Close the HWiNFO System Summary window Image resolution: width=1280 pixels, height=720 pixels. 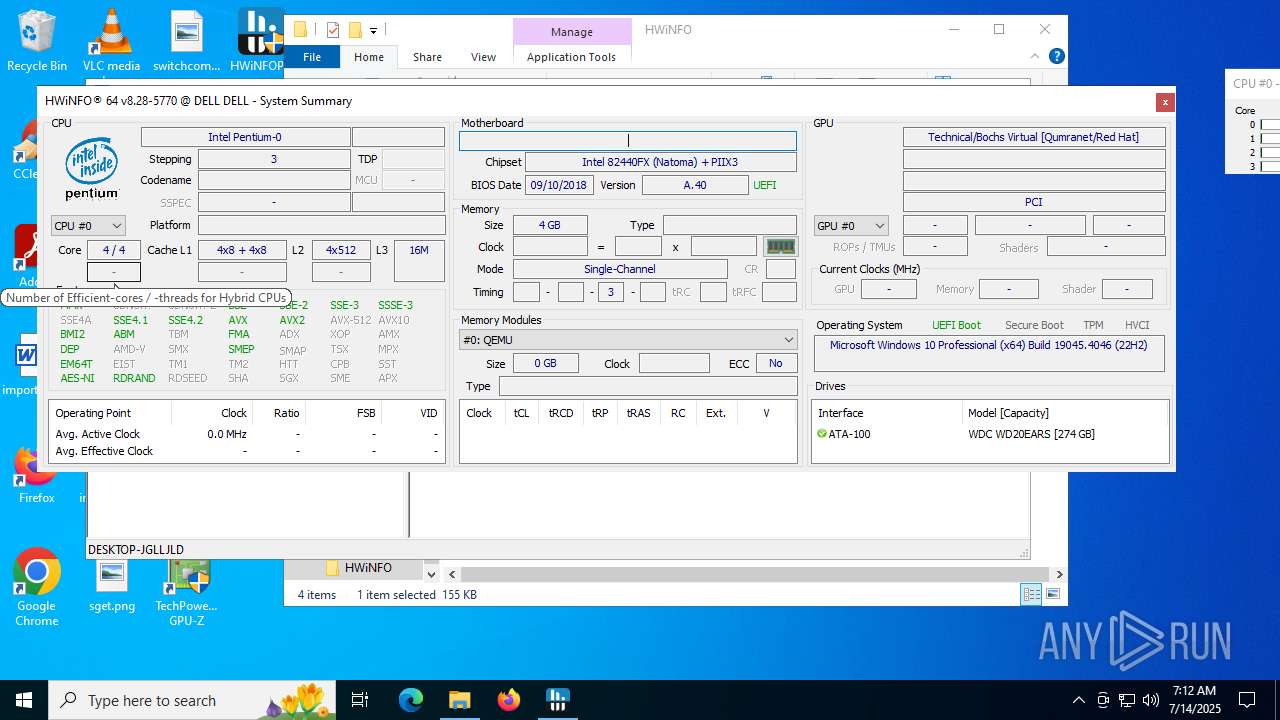coord(1164,102)
